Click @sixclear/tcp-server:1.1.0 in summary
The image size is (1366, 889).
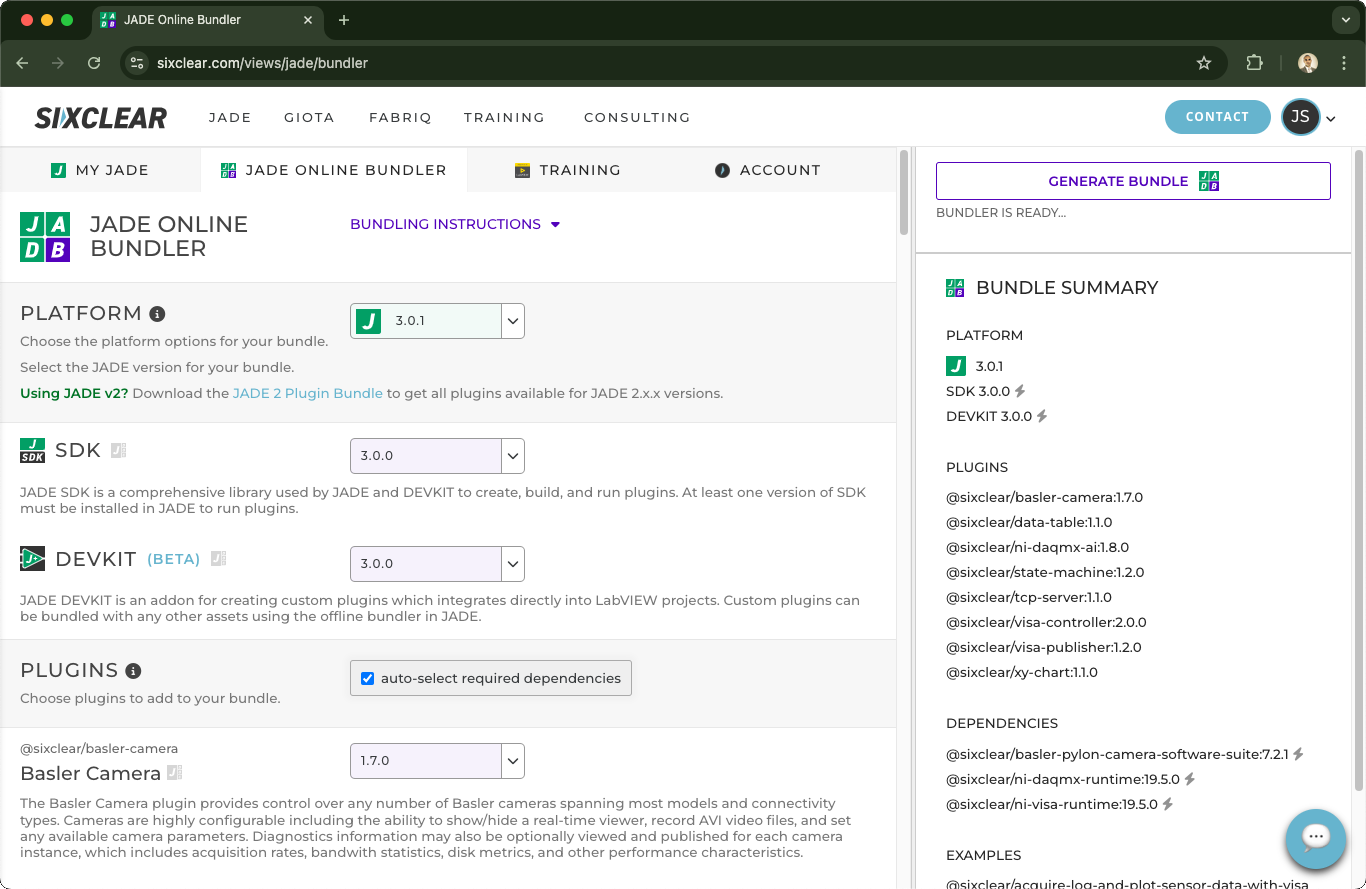tap(1029, 597)
